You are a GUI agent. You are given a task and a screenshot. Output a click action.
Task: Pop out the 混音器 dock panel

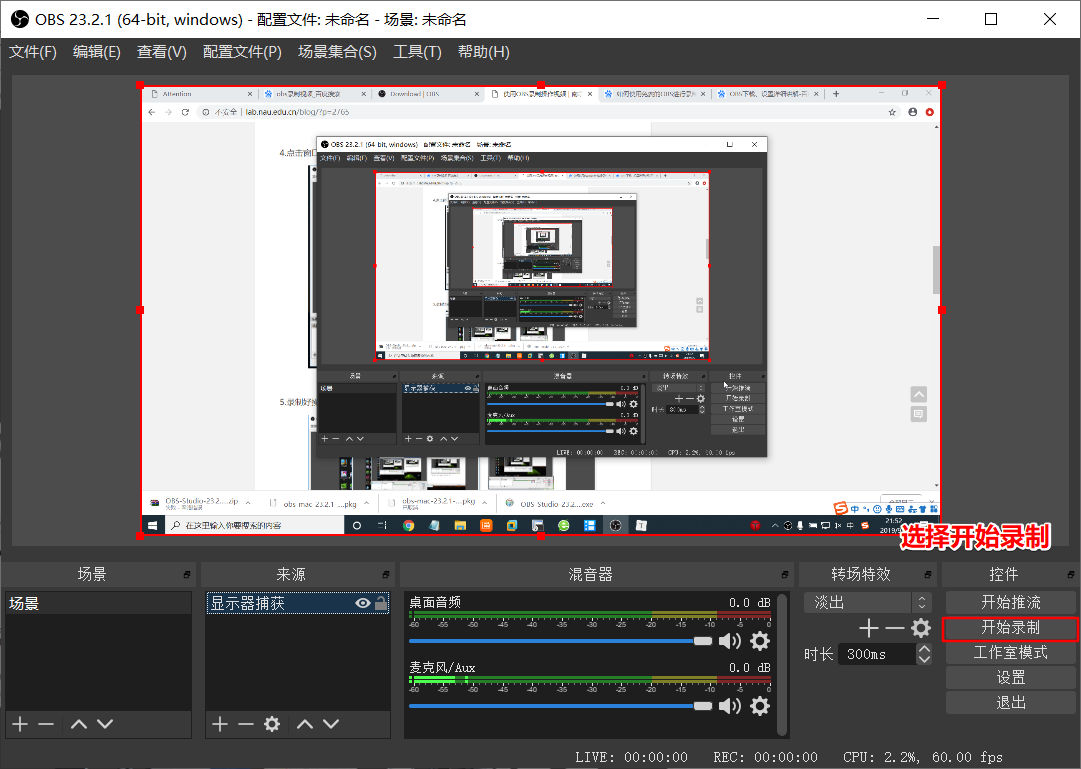point(785,575)
